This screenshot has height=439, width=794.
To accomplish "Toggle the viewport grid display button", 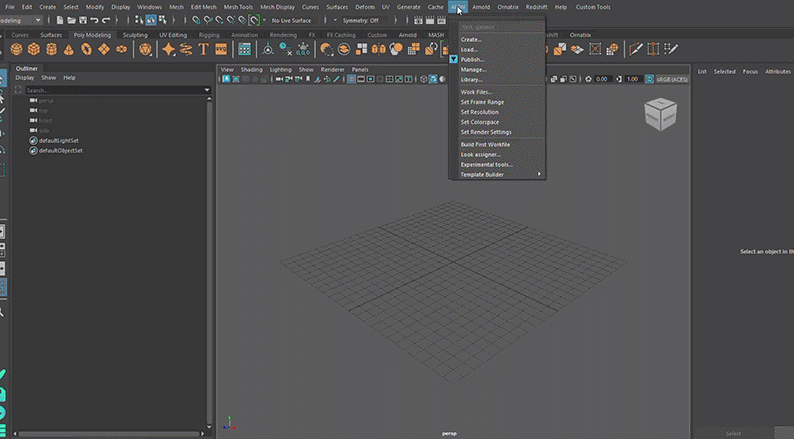I will (351, 79).
